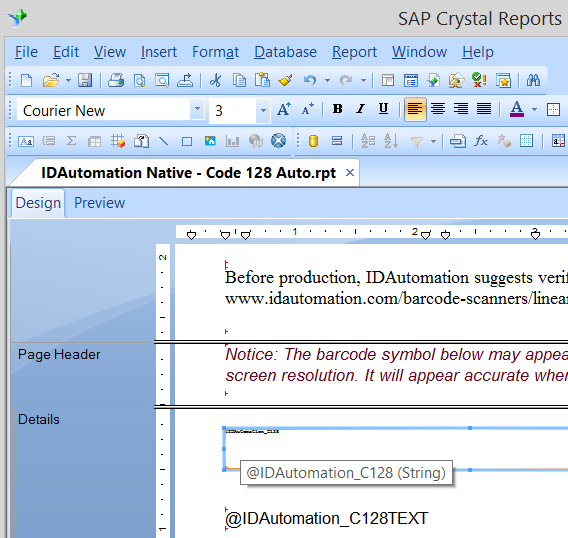Screen dimensions: 568x538
Task: Close the Code 128 Auto.rpt tab
Action: click(350, 173)
